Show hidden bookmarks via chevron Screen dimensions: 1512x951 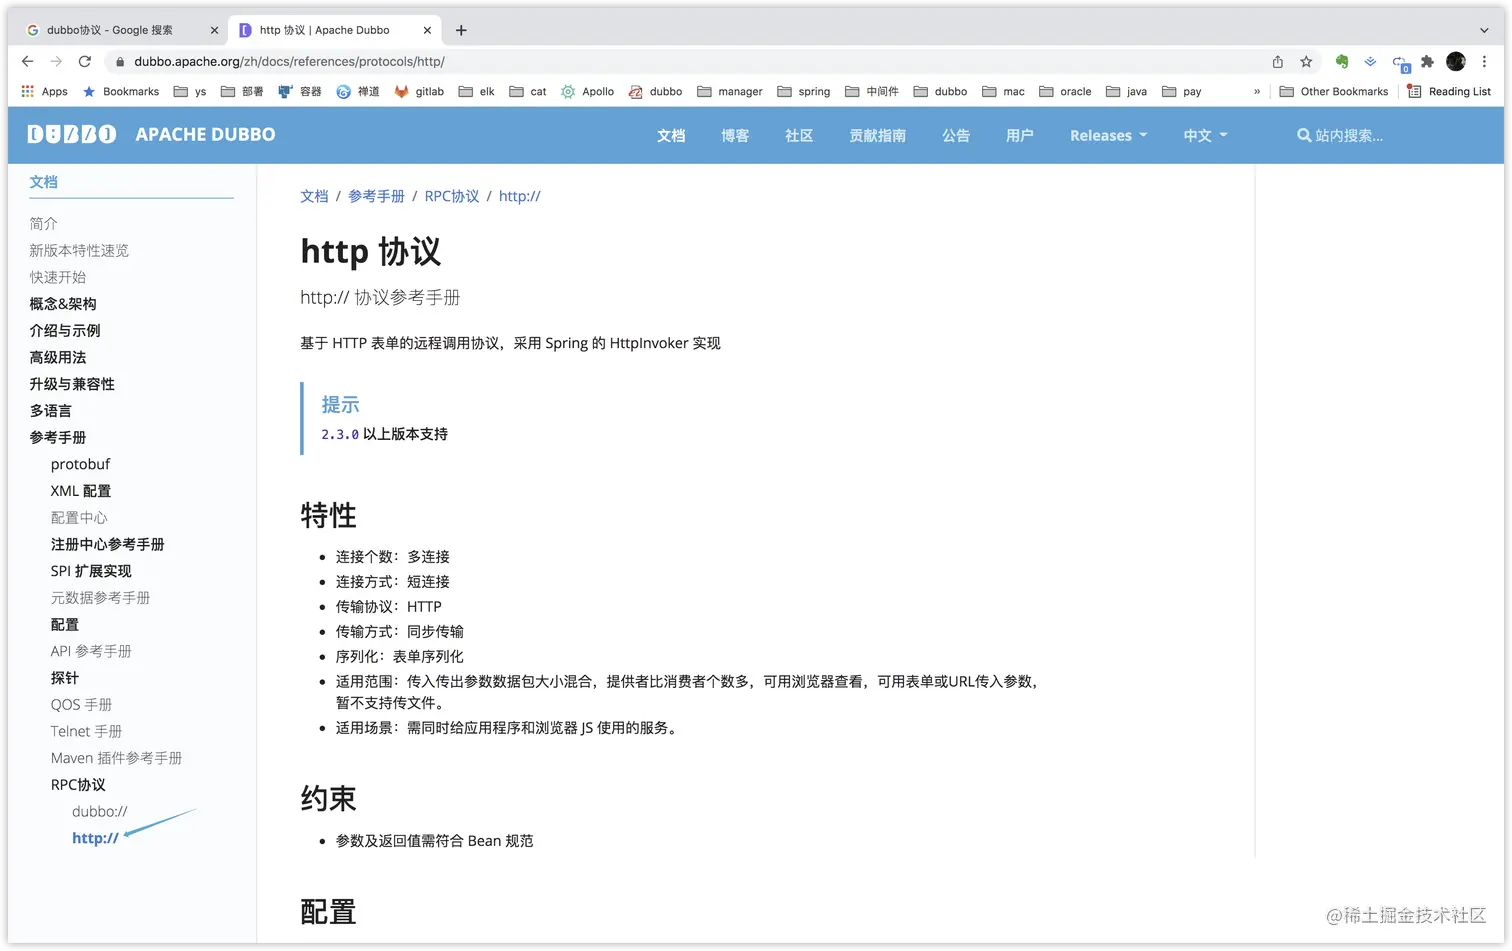pyautogui.click(x=1257, y=91)
